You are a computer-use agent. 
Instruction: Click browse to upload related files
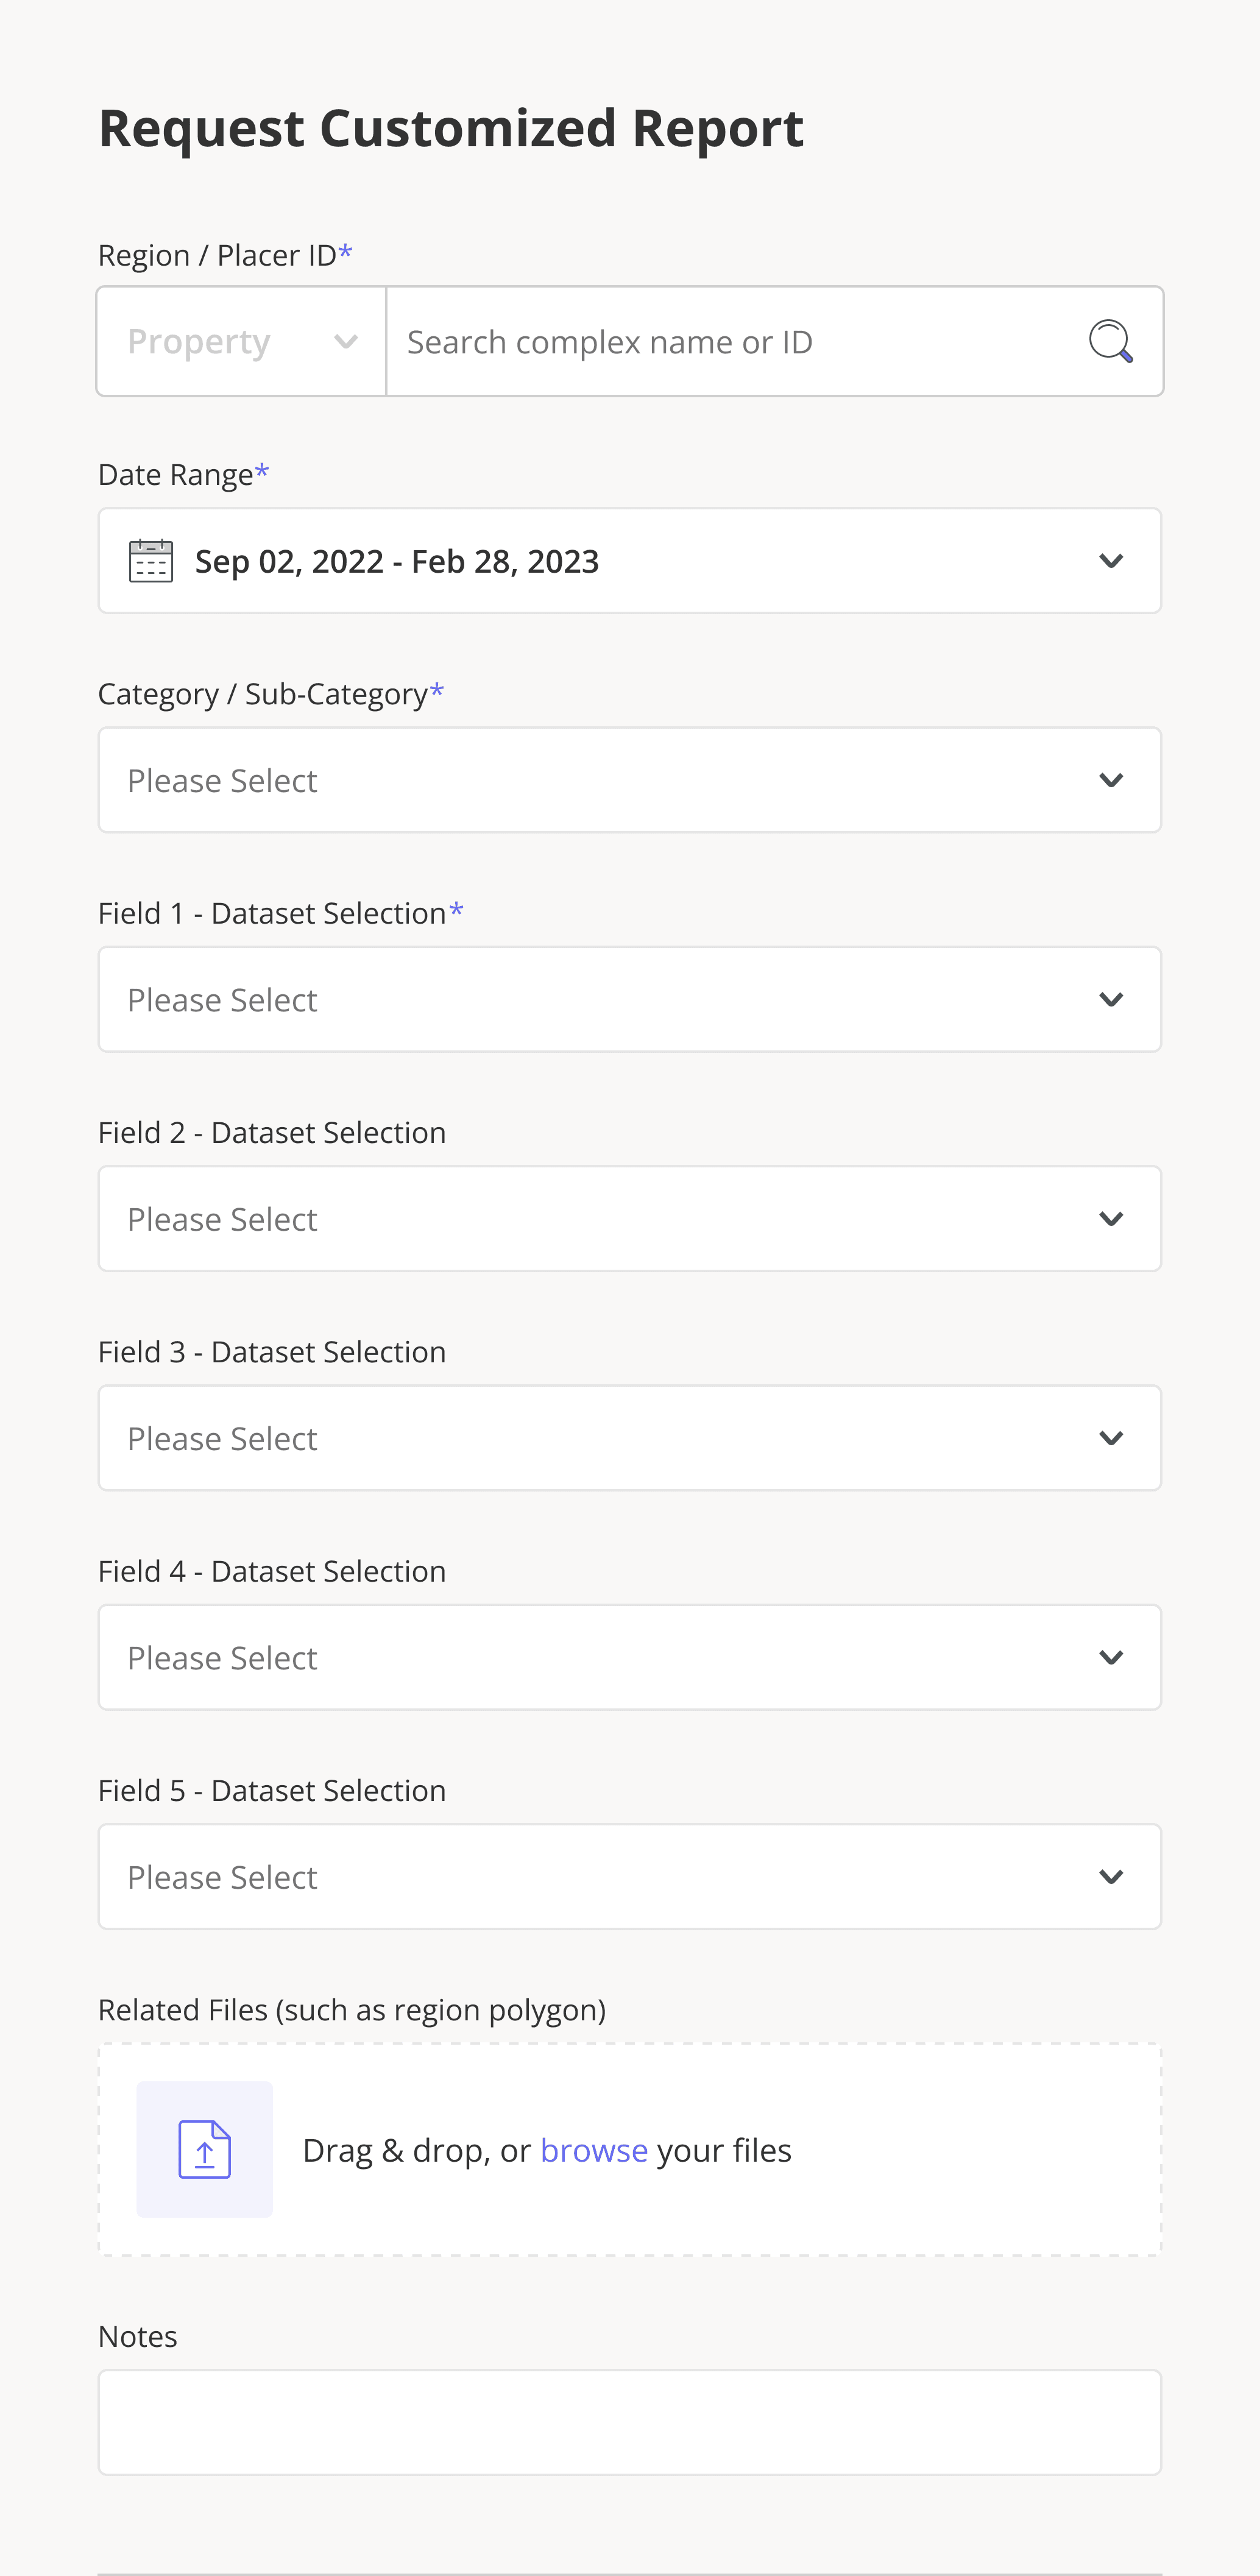(594, 2149)
